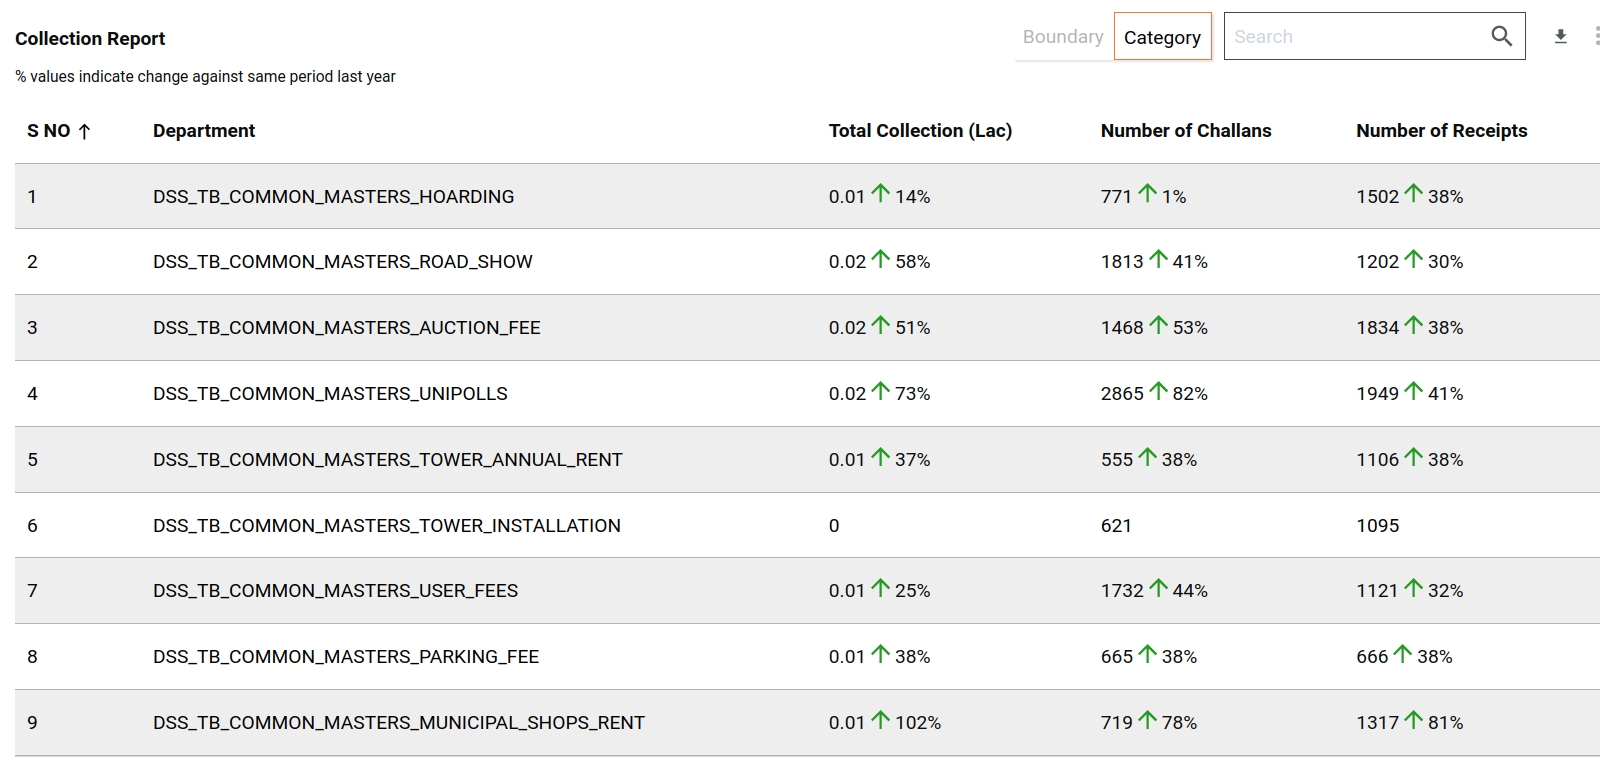Image resolution: width=1617 pixels, height=774 pixels.
Task: Click DSS_TB_COMMON_MASTERS_USER_FEES department name
Action: 335,591
